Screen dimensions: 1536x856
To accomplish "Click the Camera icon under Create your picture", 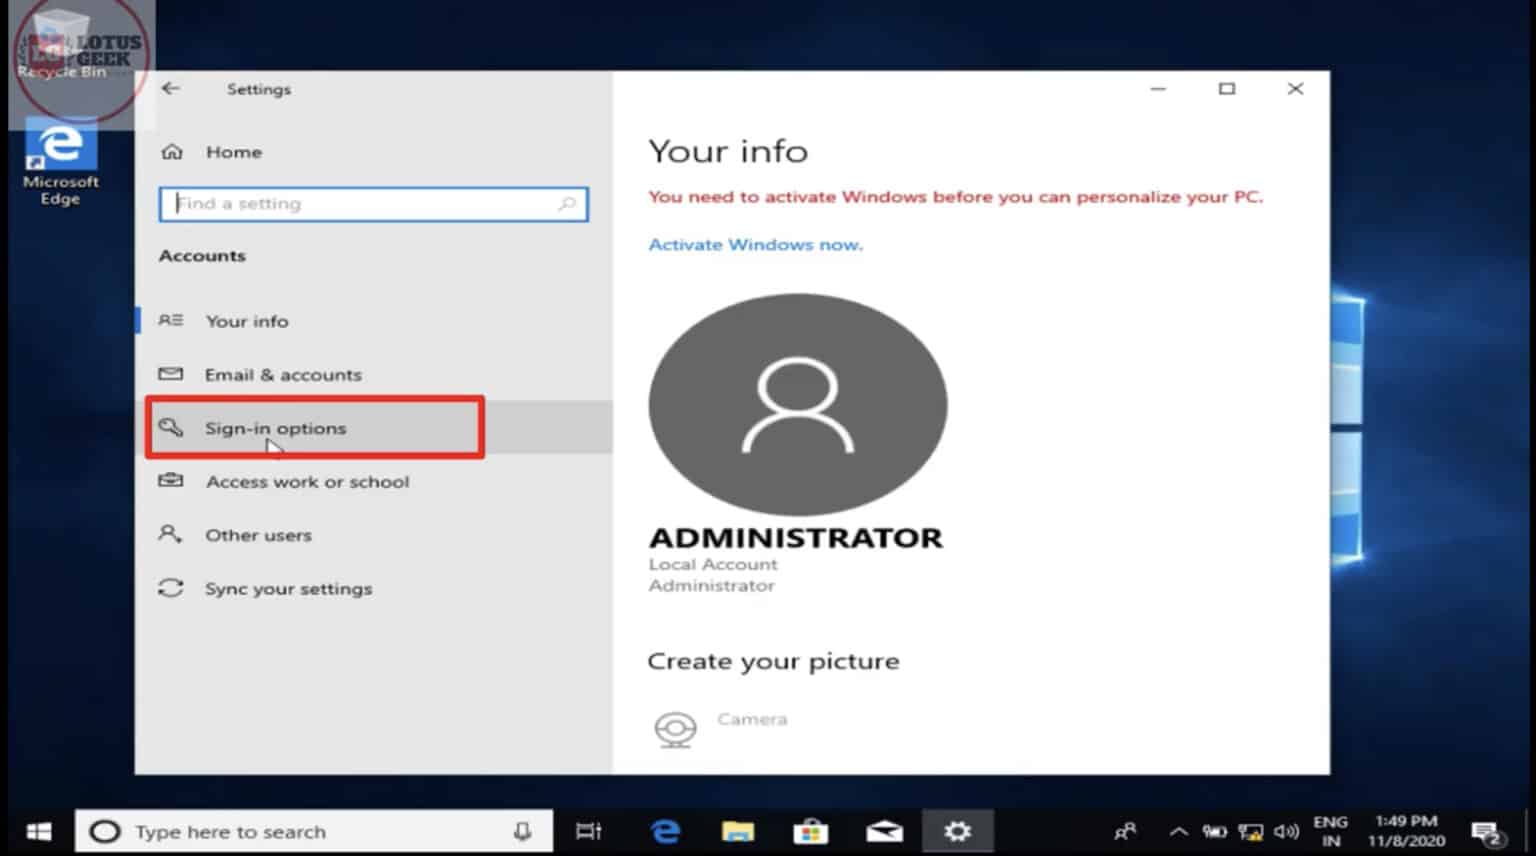I will point(676,727).
